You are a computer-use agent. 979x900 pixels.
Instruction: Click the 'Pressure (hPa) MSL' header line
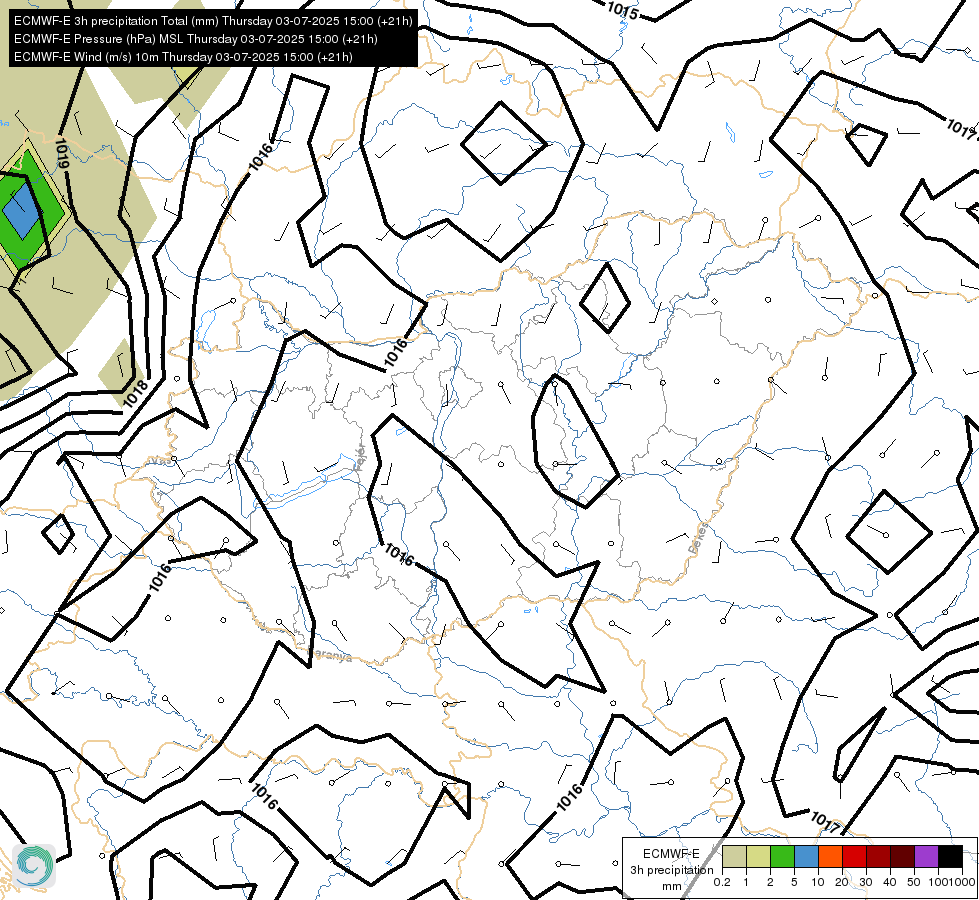(195, 39)
